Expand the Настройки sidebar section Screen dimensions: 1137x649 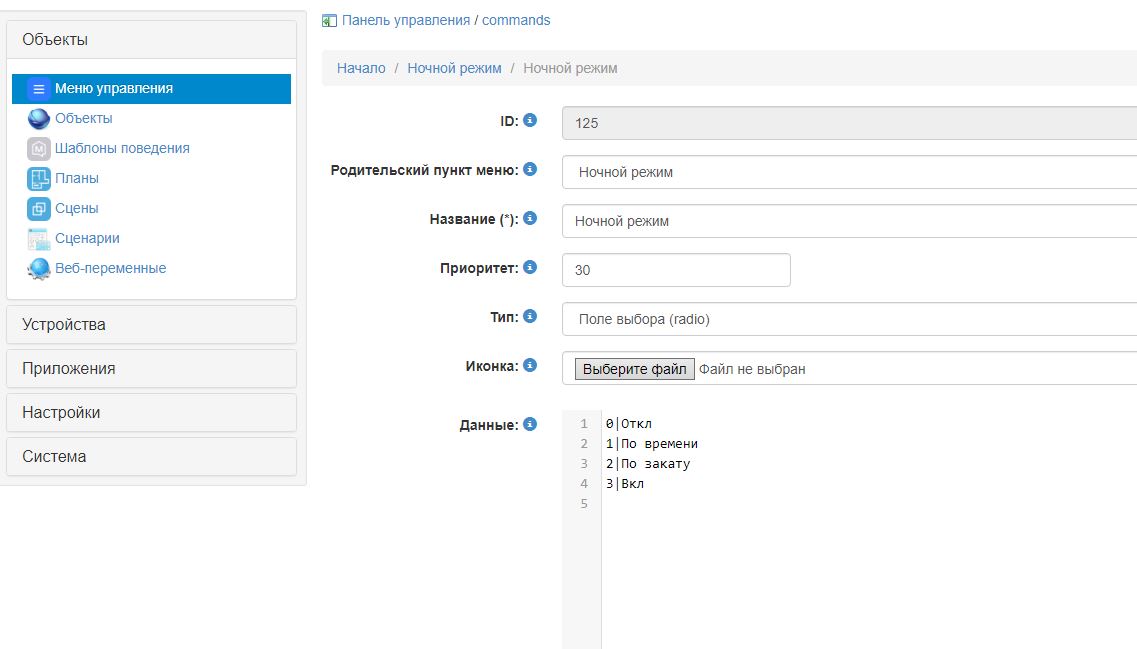tap(152, 413)
